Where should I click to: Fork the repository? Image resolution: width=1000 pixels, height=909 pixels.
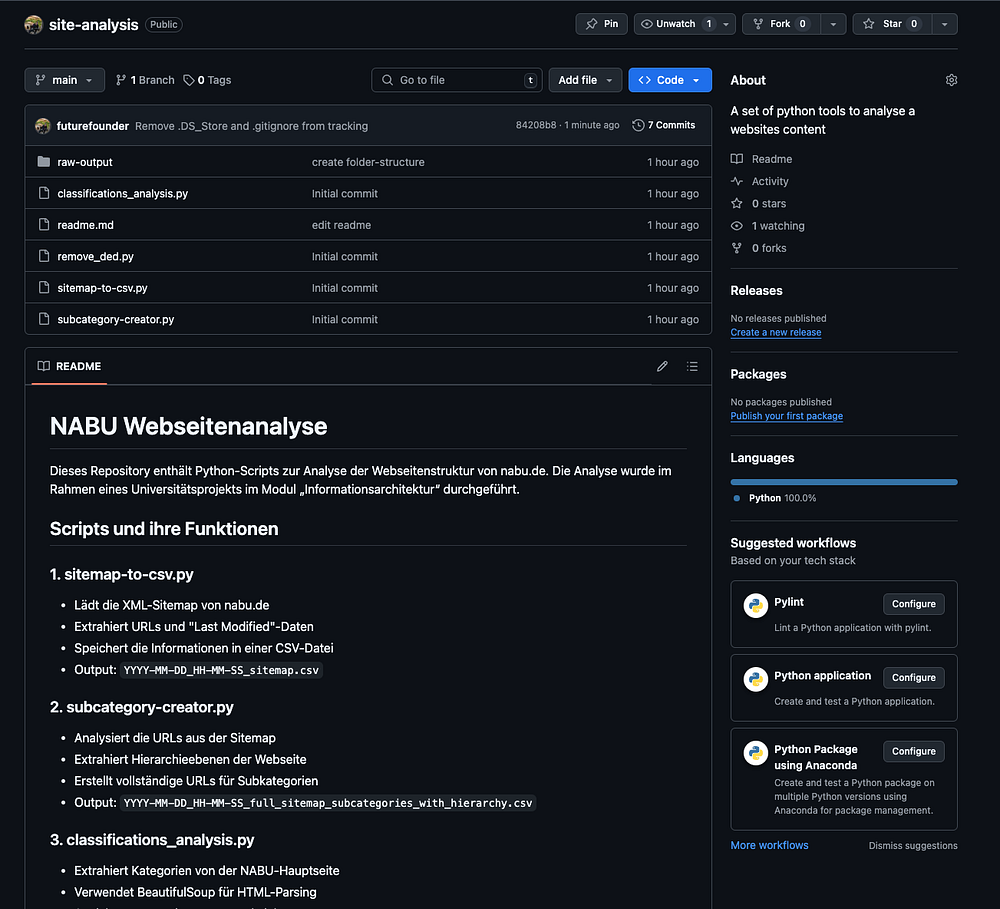point(781,24)
